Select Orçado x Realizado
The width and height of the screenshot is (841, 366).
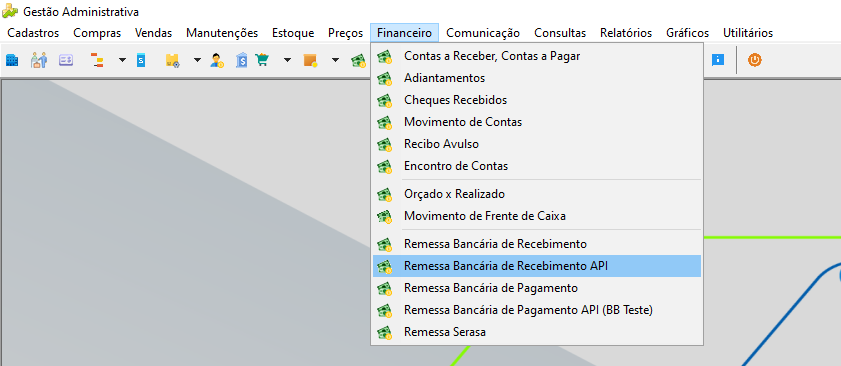coord(537,194)
